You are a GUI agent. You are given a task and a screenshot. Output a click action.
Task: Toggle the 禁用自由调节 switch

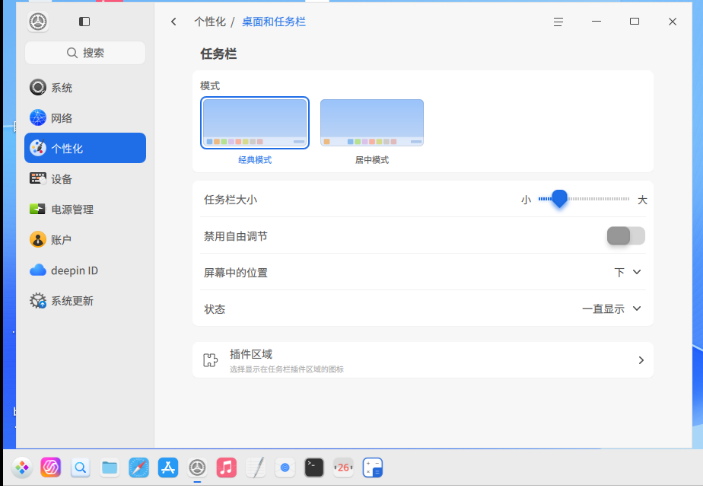pyautogui.click(x=626, y=236)
